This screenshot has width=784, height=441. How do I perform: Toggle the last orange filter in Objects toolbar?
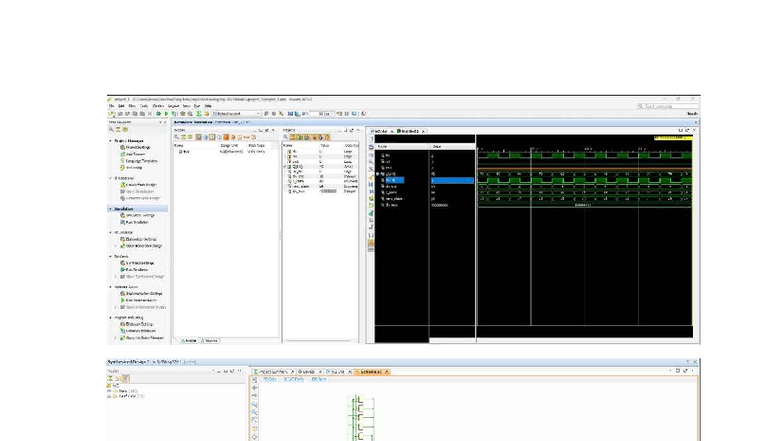tap(326, 137)
